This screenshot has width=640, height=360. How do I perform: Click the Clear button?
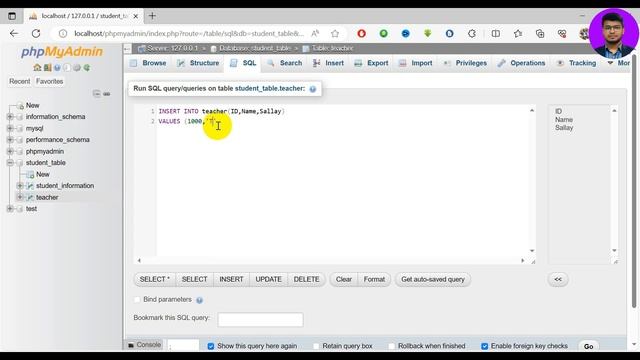344,280
